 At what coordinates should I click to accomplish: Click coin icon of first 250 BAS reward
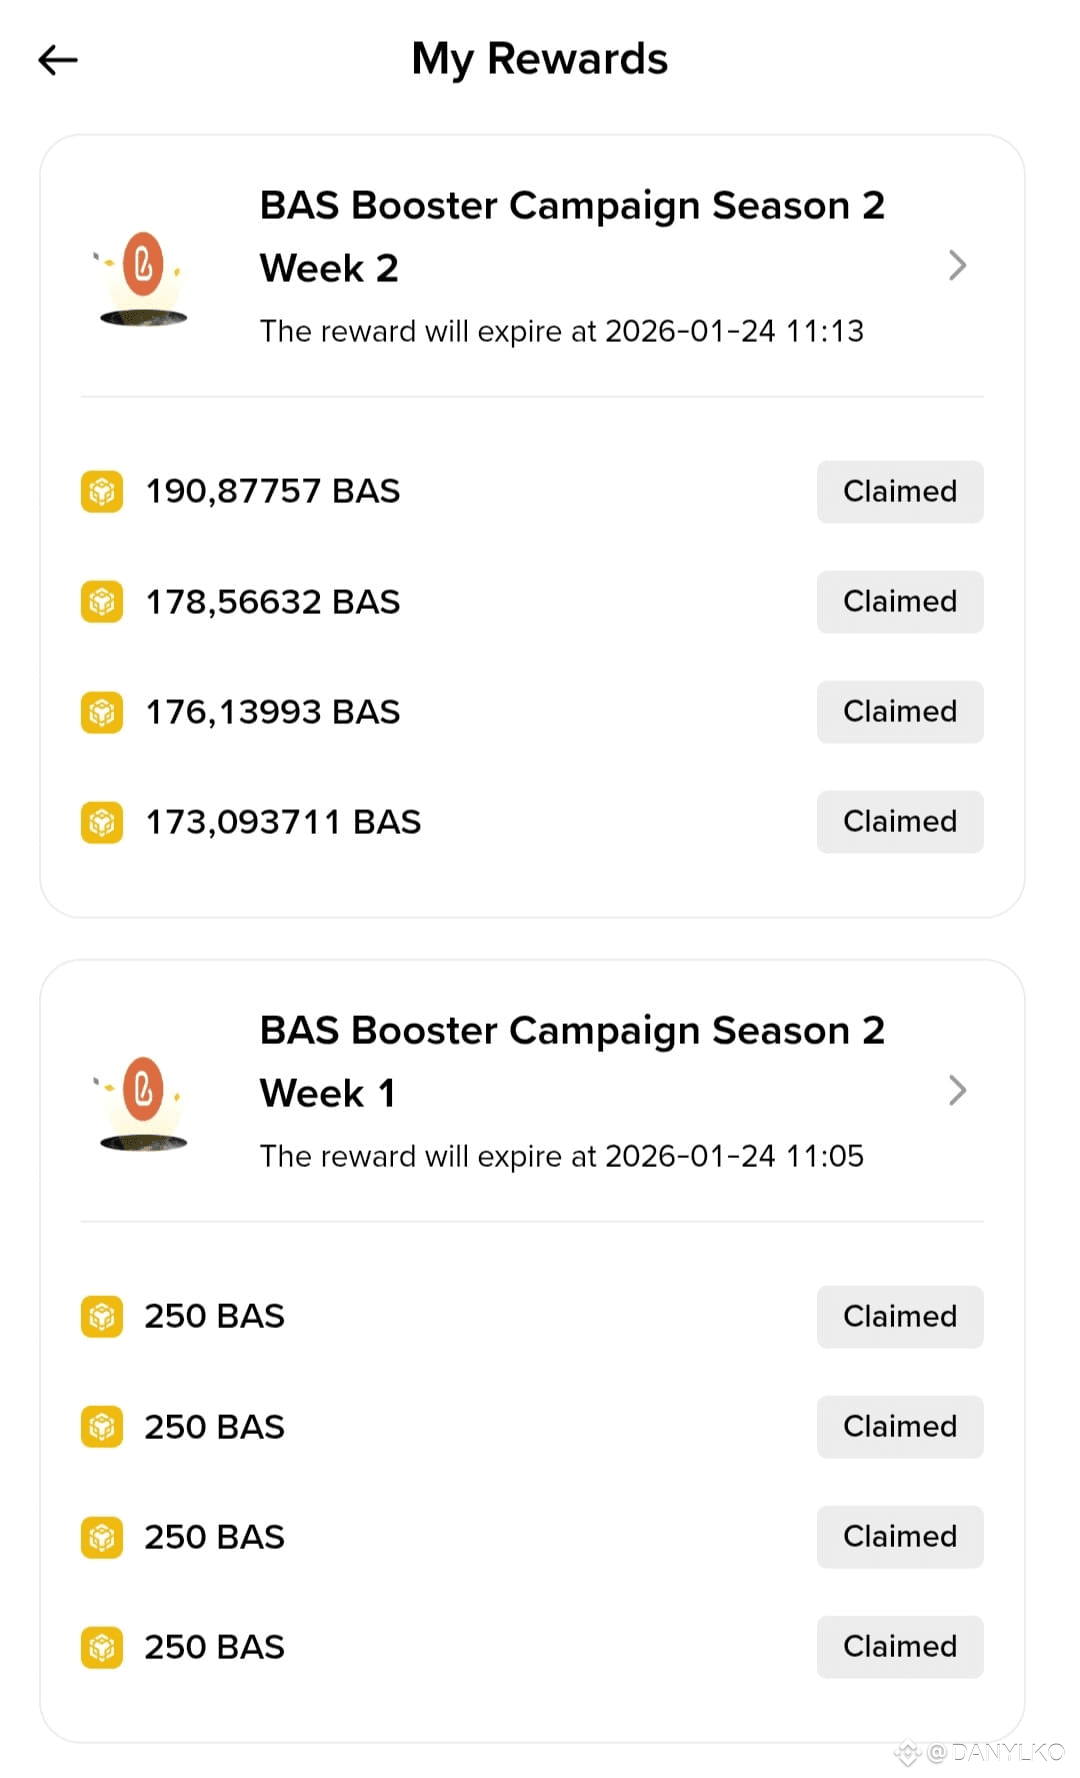(102, 1317)
